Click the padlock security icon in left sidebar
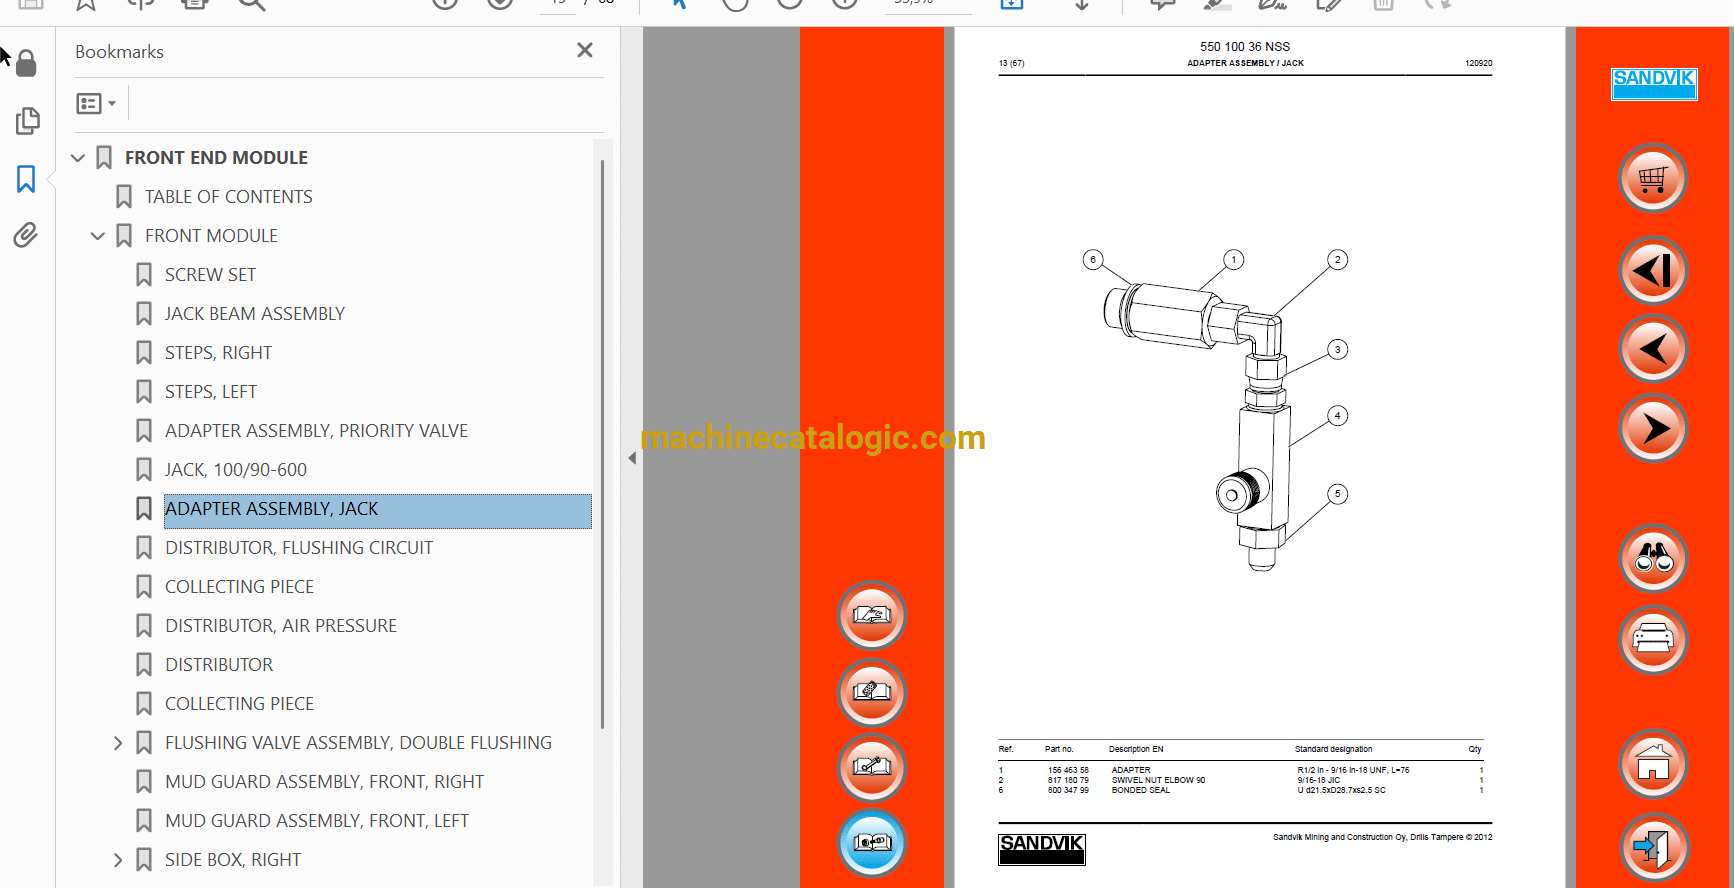 26,63
